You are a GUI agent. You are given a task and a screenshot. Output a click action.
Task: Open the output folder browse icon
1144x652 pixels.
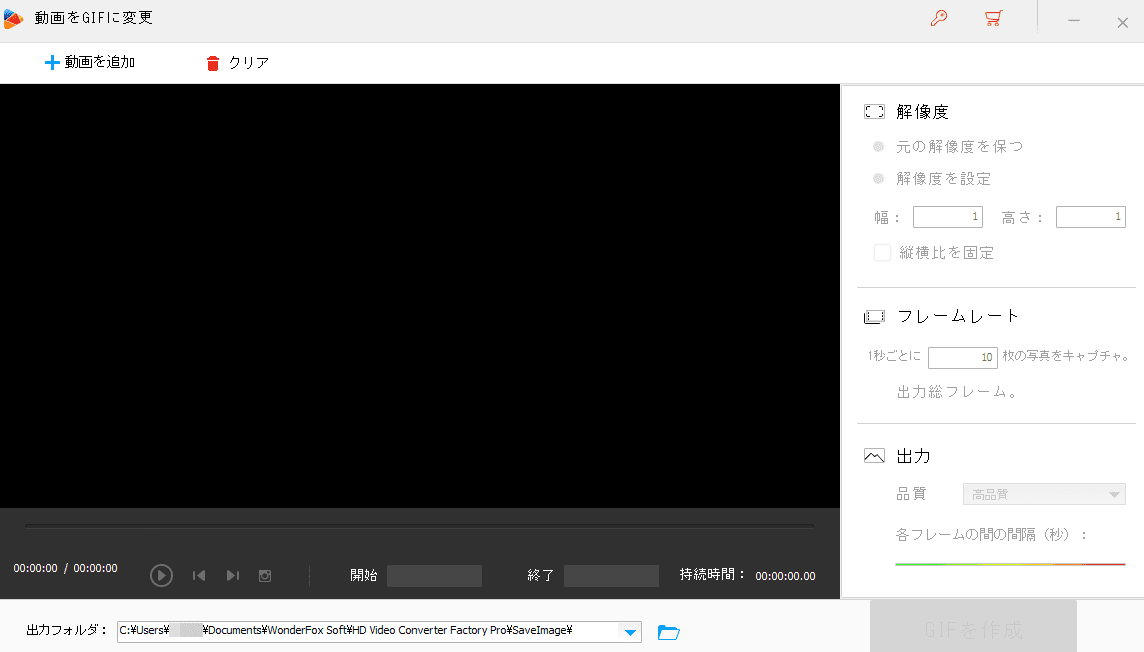point(668,632)
